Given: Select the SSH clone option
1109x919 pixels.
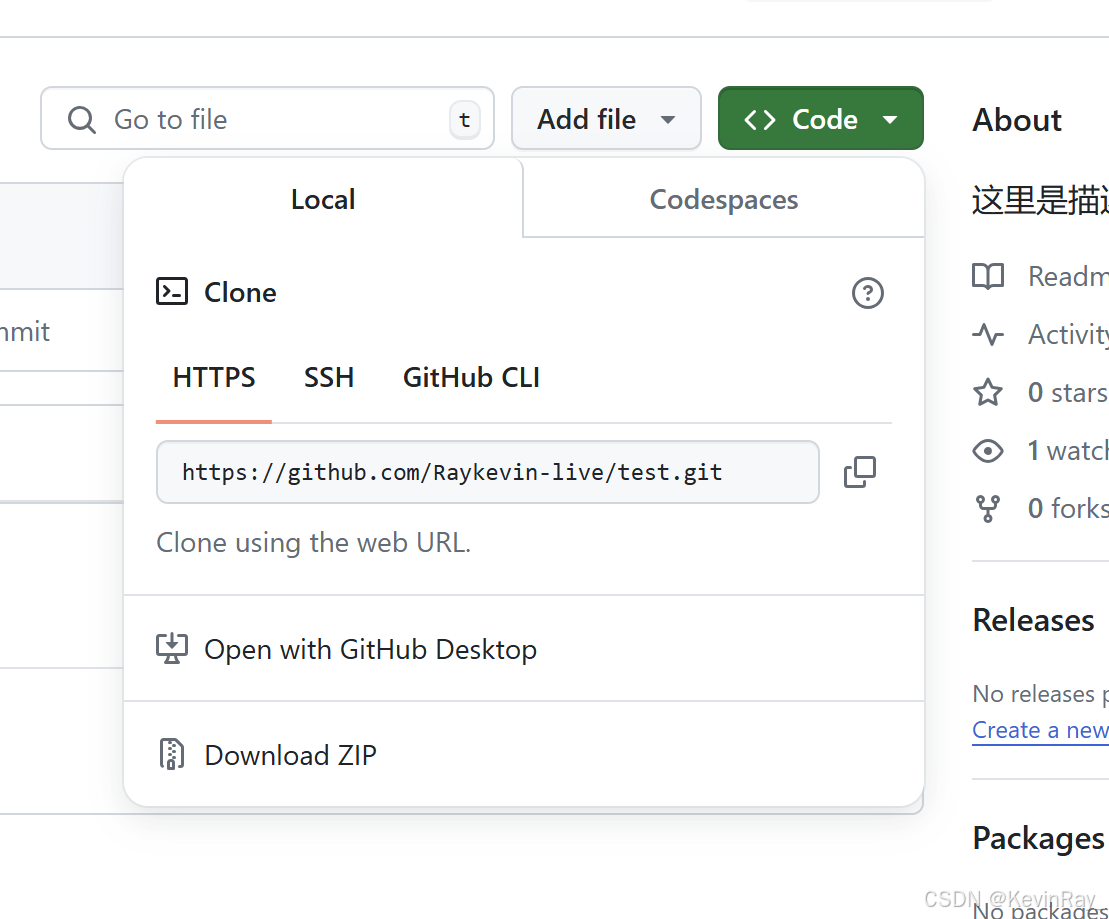Looking at the screenshot, I should (329, 378).
